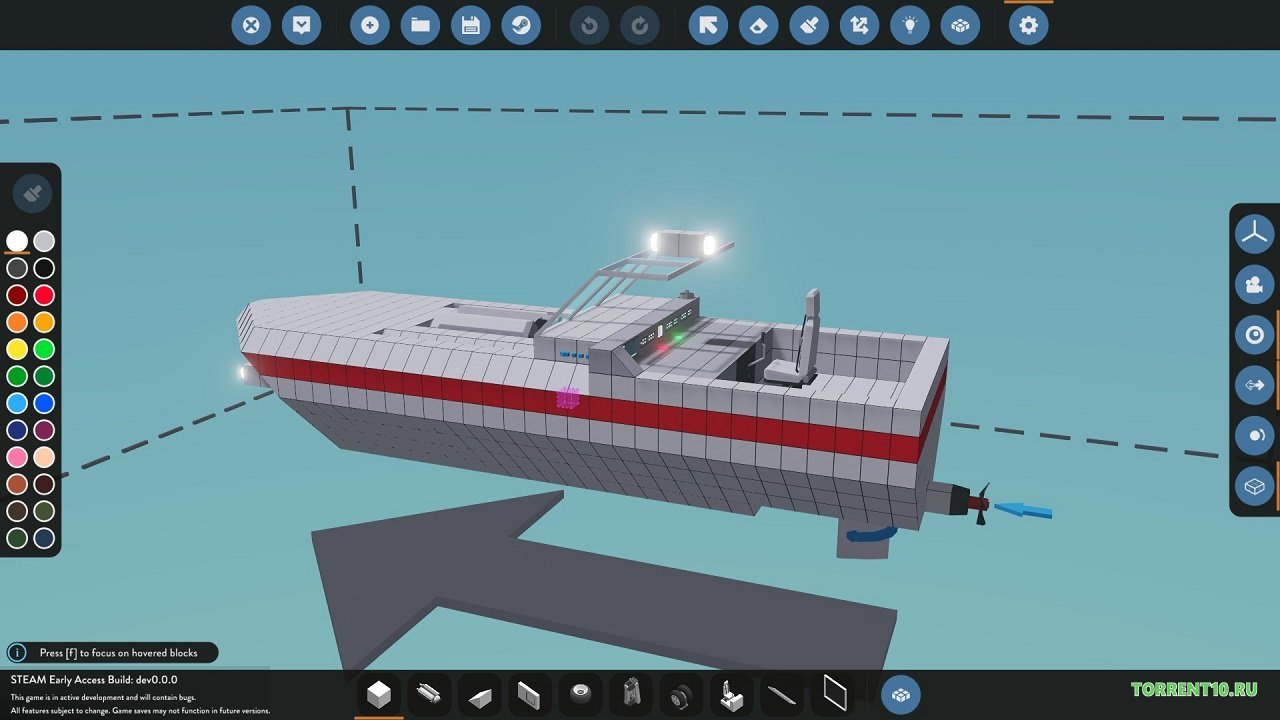This screenshot has height=720, width=1280.
Task: Open the load folder dialog
Action: (x=419, y=26)
